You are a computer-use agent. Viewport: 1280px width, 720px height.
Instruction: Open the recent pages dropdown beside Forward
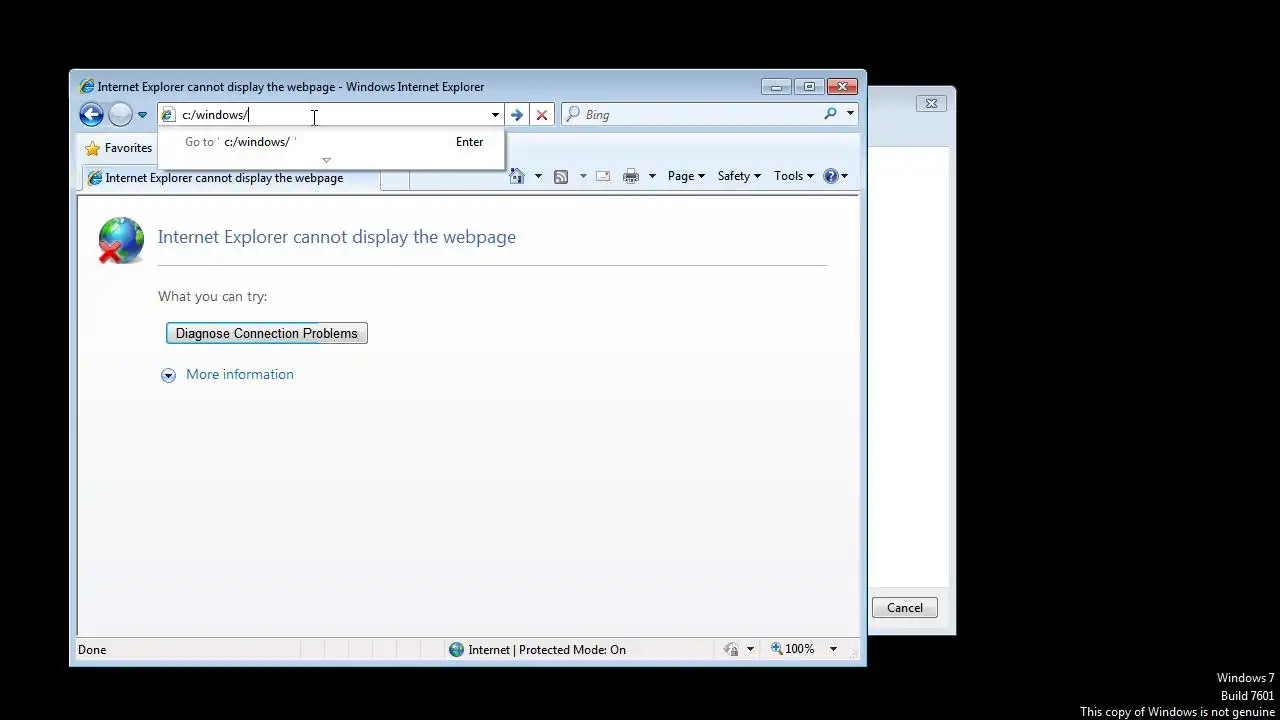142,115
